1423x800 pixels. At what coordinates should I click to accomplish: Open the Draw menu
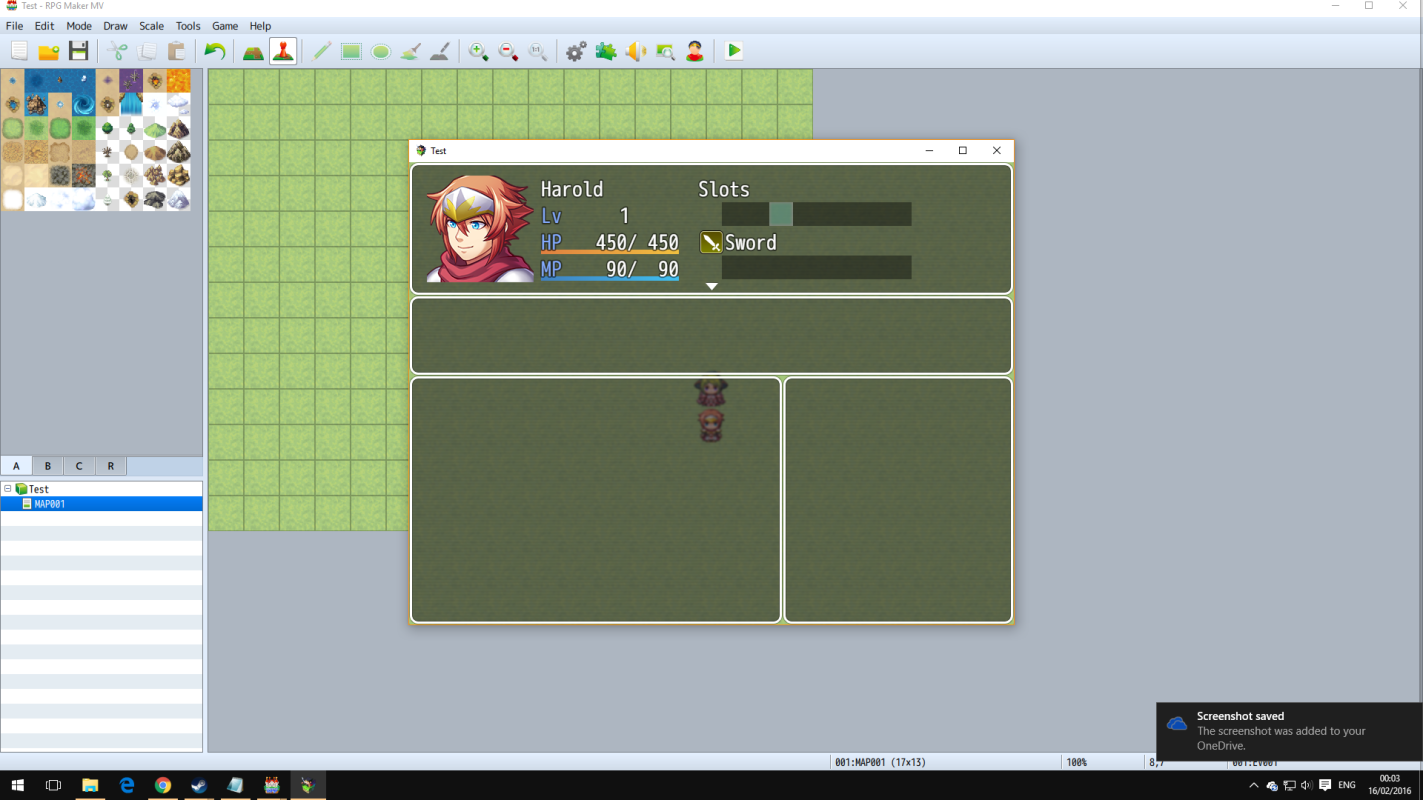coord(116,26)
